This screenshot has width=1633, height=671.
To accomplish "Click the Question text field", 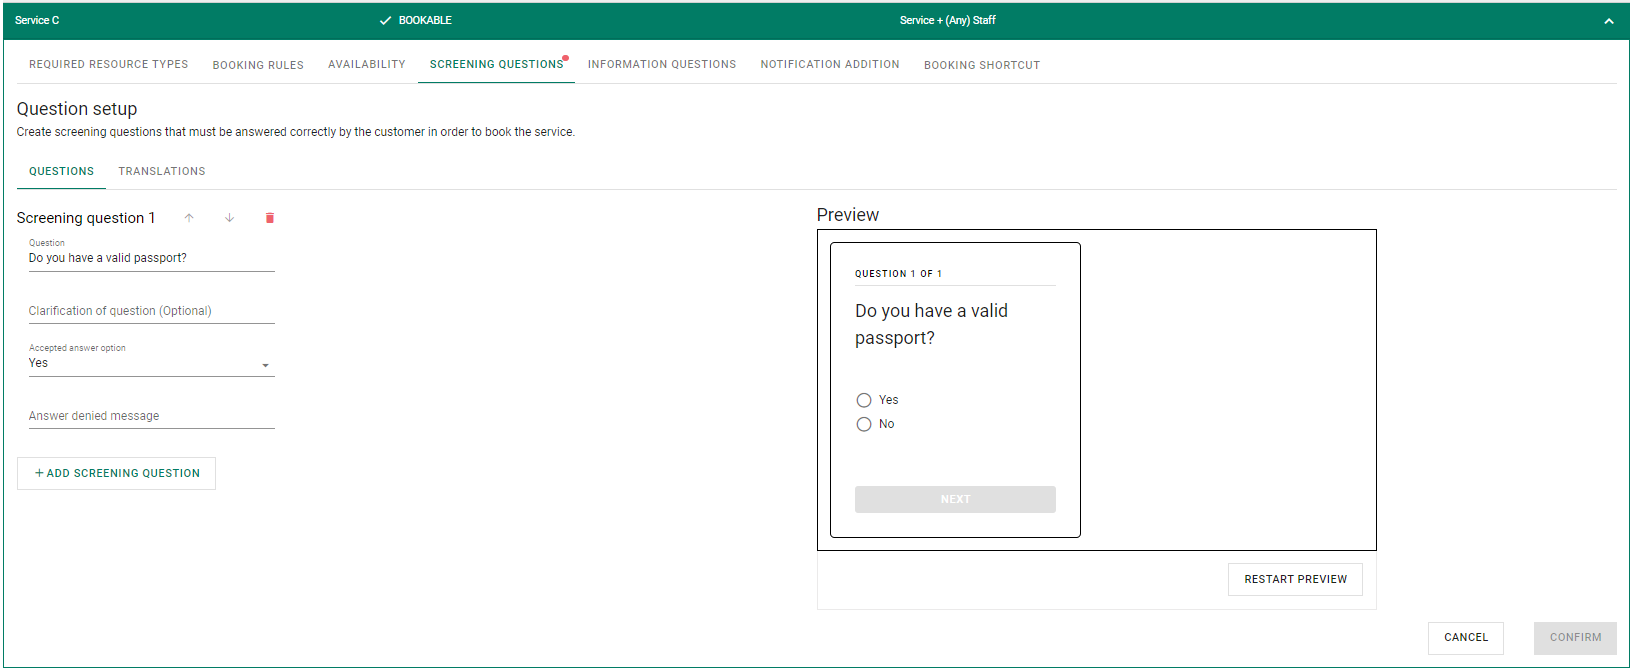I will point(151,258).
